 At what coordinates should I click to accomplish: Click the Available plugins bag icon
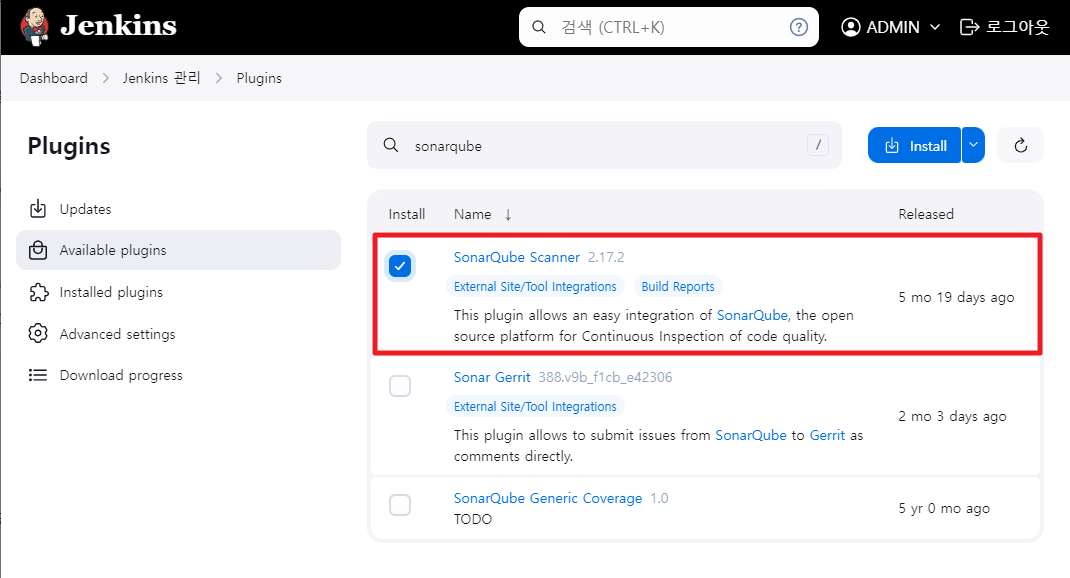(38, 250)
